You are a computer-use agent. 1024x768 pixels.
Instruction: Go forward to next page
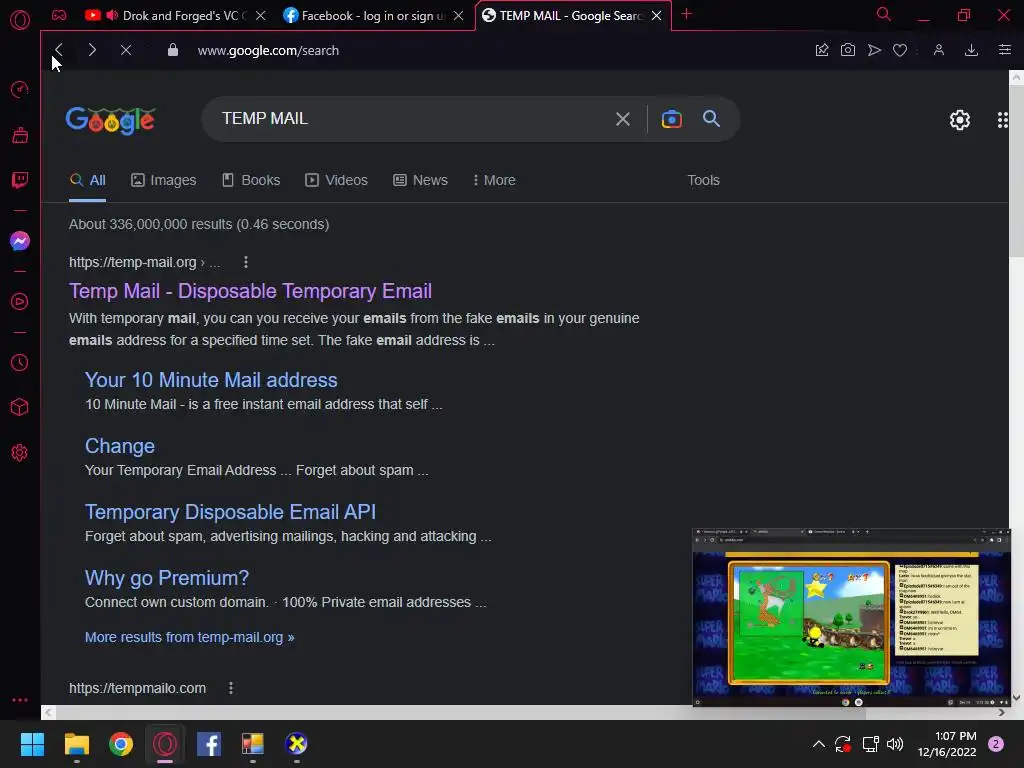(92, 50)
